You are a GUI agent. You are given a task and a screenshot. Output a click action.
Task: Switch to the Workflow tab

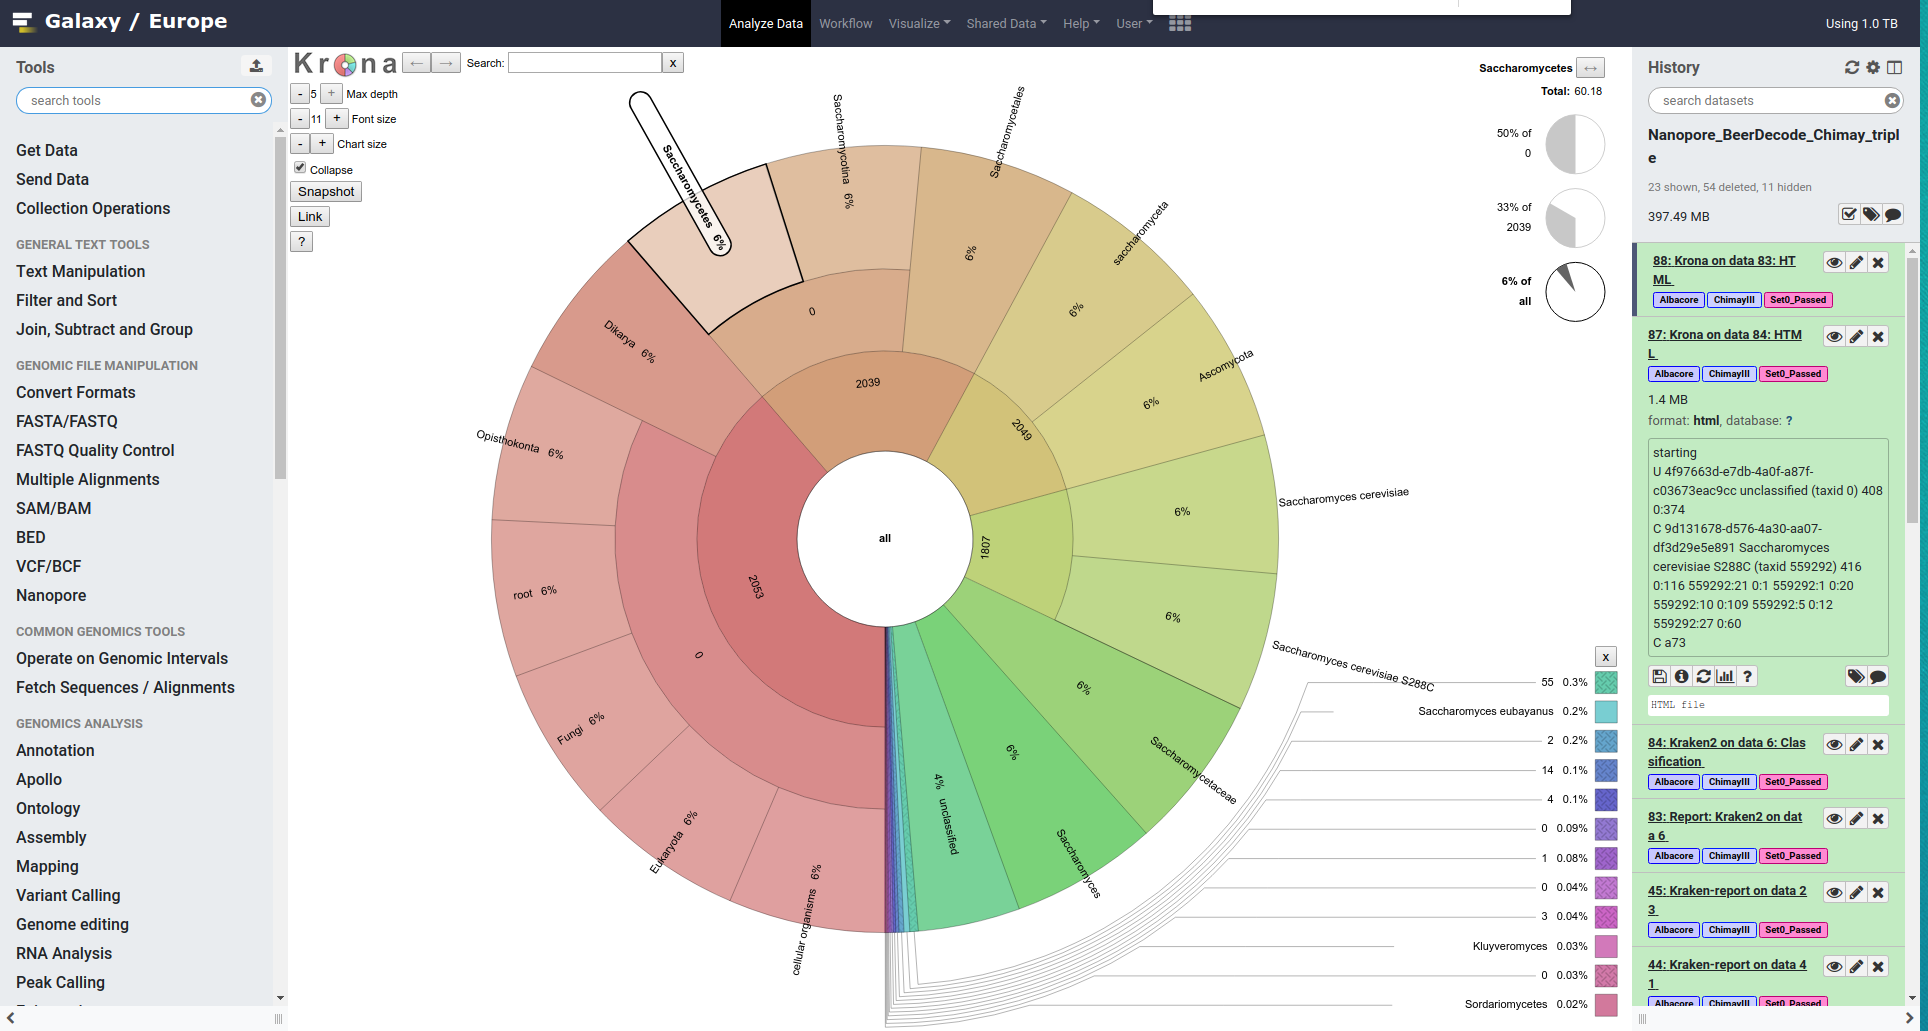[x=845, y=24]
